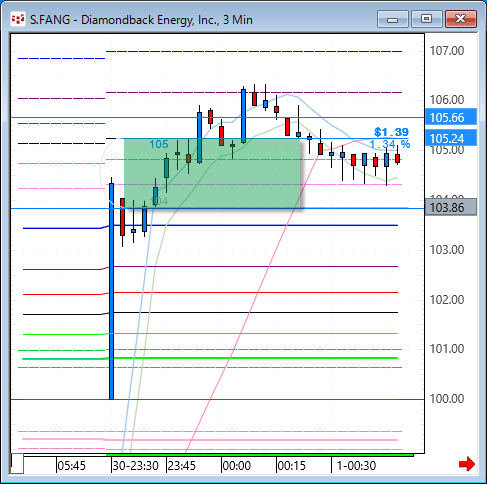Click the 101.00 price axis label

447,349
